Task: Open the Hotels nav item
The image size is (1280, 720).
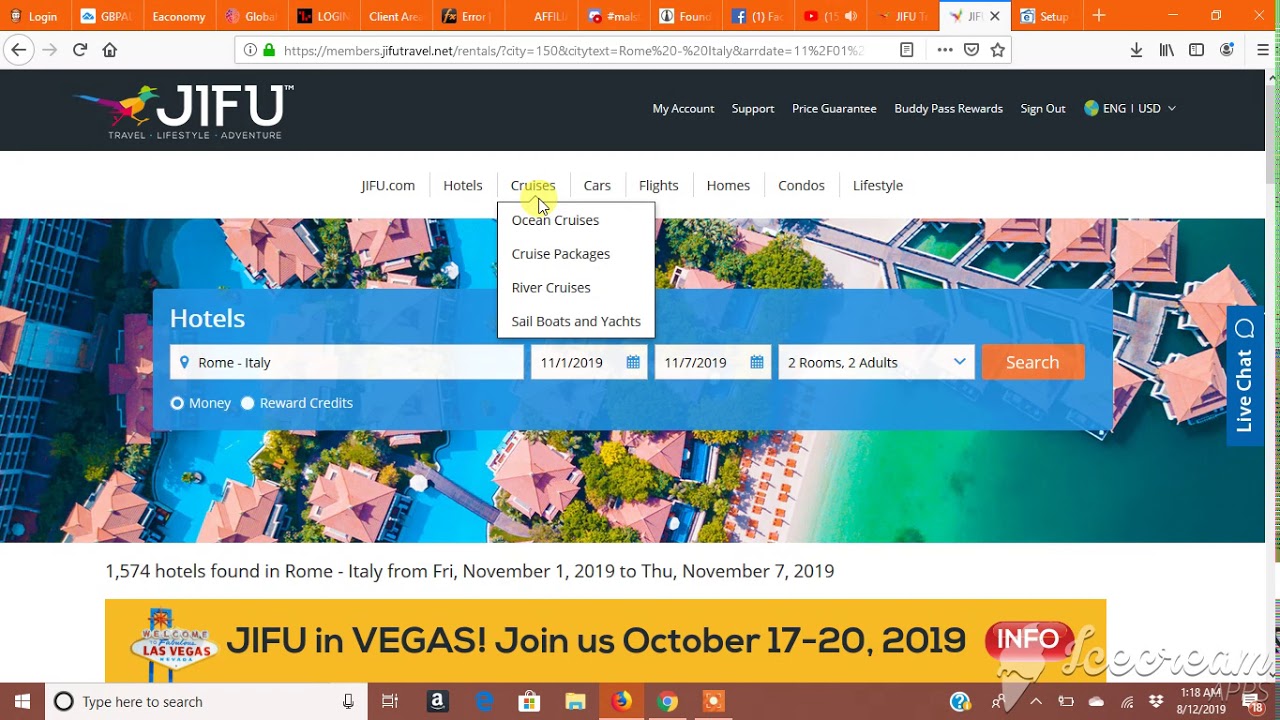Action: [463, 185]
